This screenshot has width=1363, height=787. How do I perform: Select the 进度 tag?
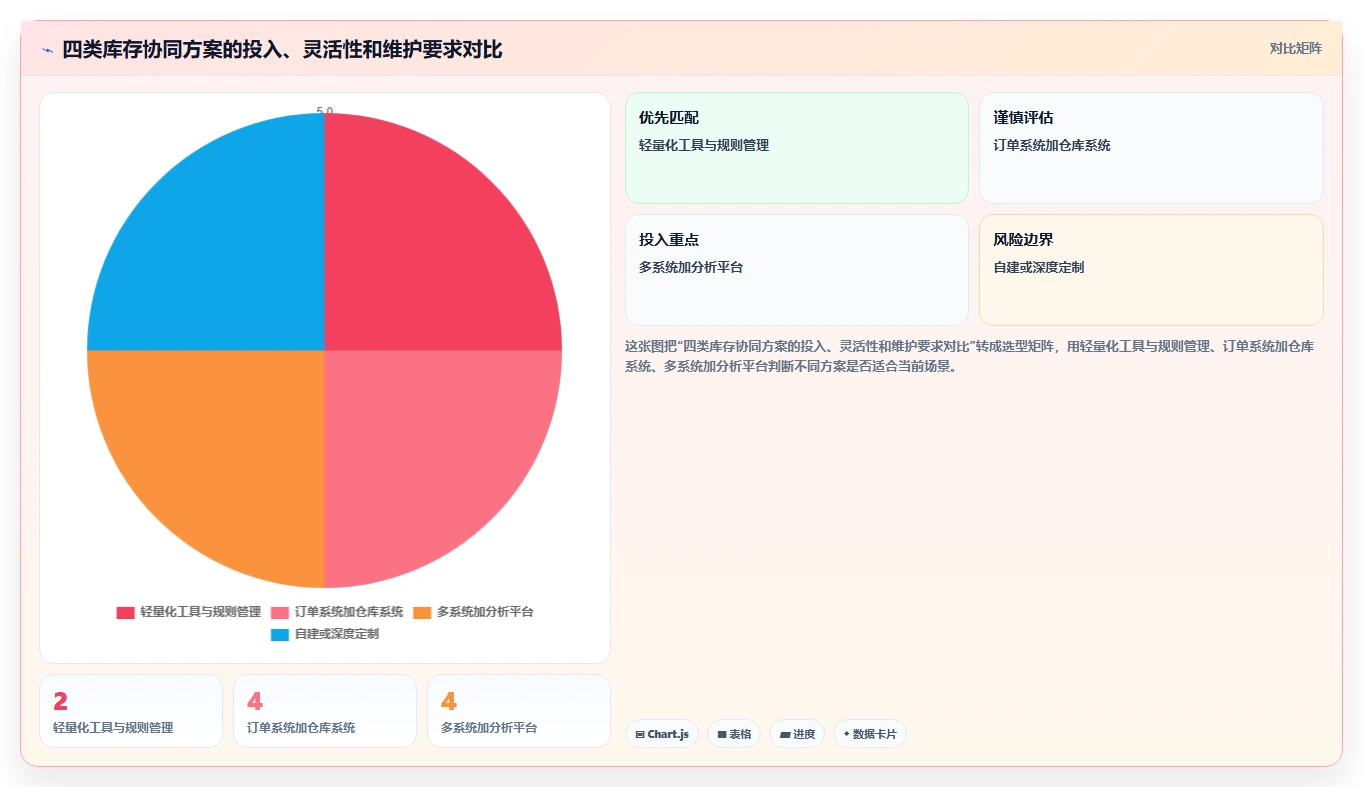(797, 734)
